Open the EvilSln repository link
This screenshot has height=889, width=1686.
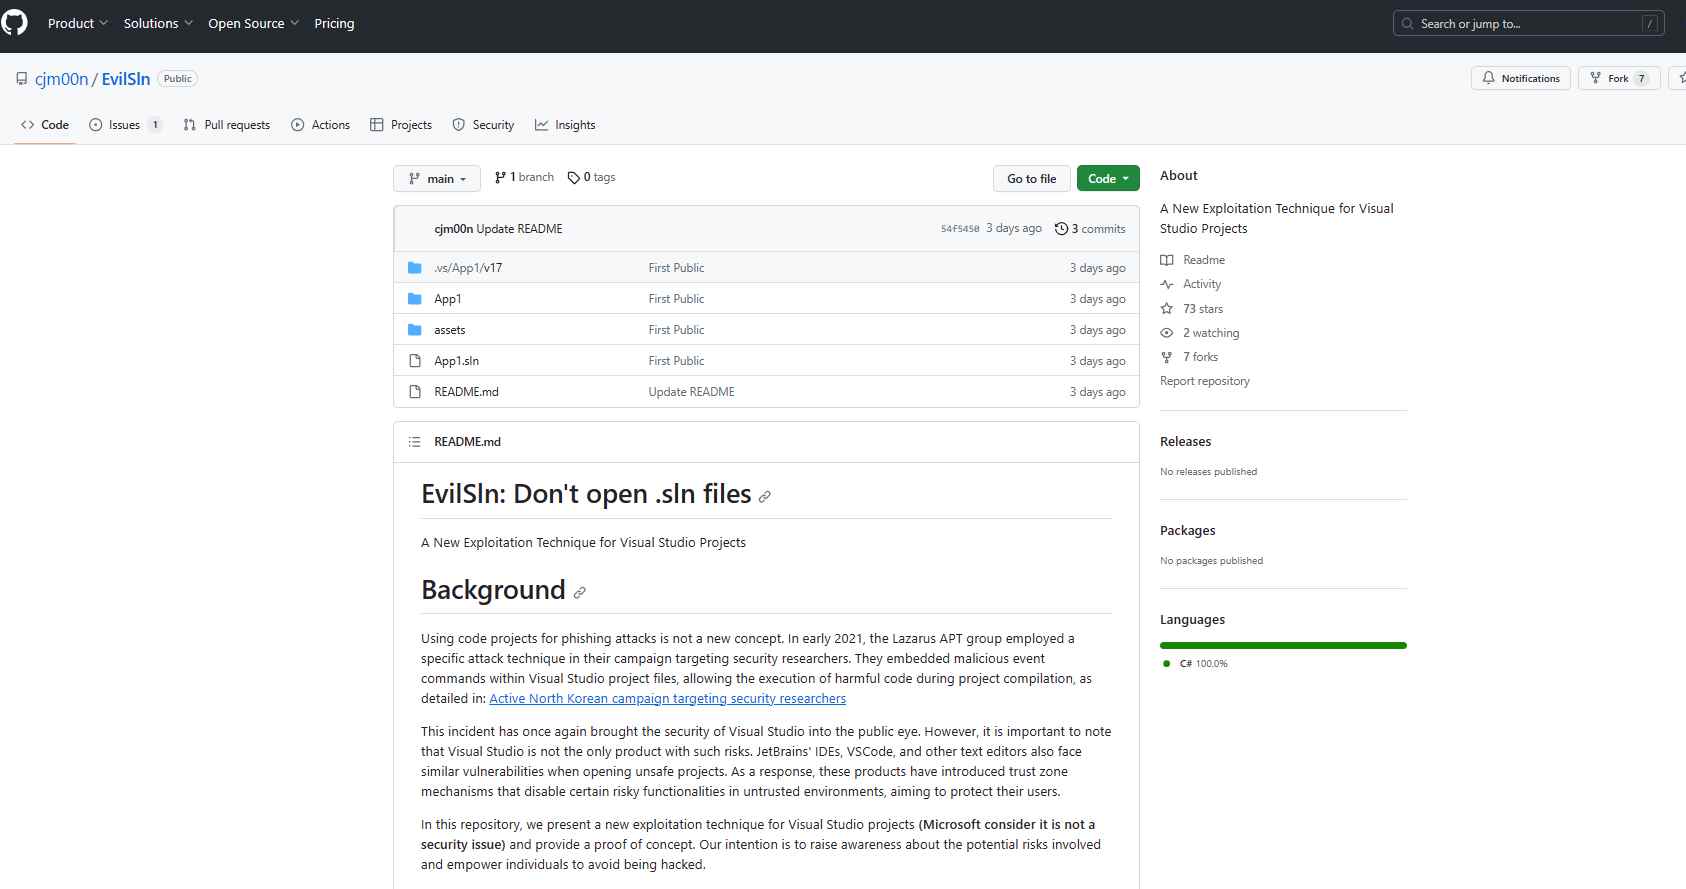click(x=126, y=79)
